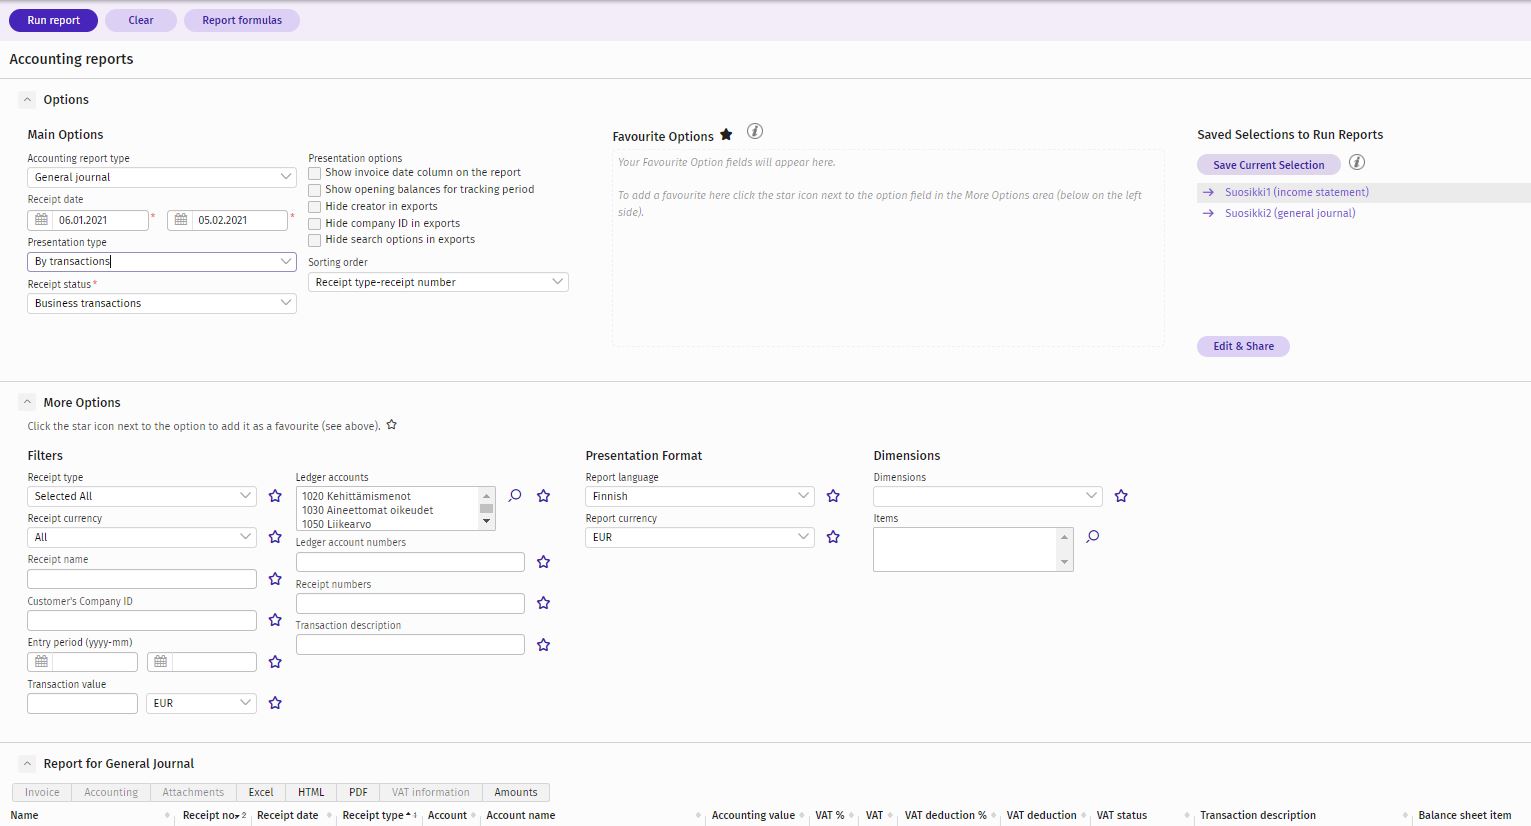Click into the Receipt name input field
The image size is (1531, 826).
click(142, 579)
